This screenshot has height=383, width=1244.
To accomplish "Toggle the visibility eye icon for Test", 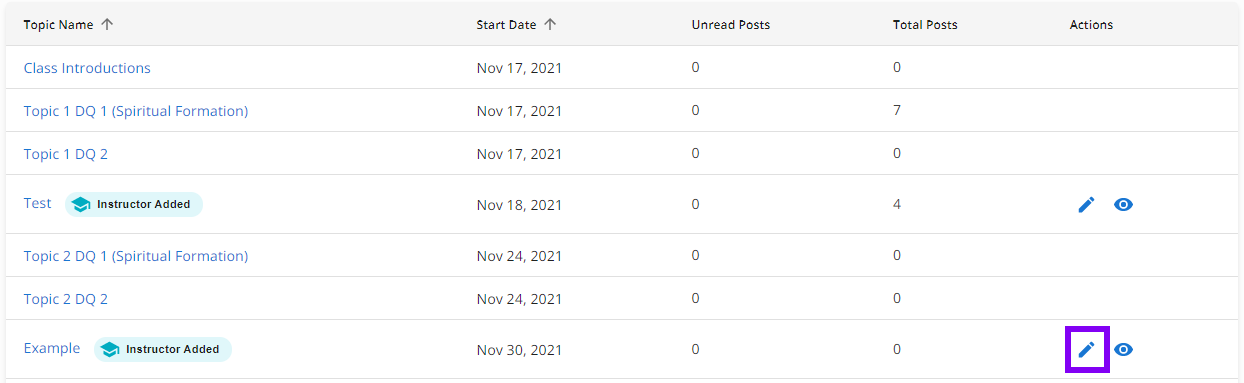I will (1123, 204).
